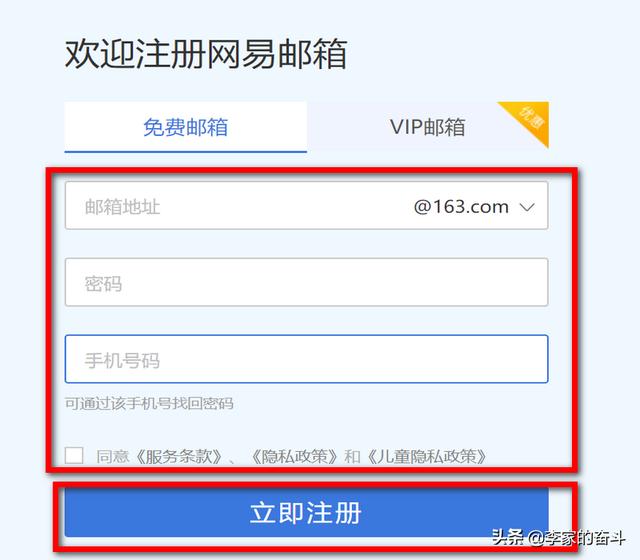This screenshot has height=560, width=640.
Task: Click the 可通过该手机号找回密码 hint text
Action: [149, 404]
